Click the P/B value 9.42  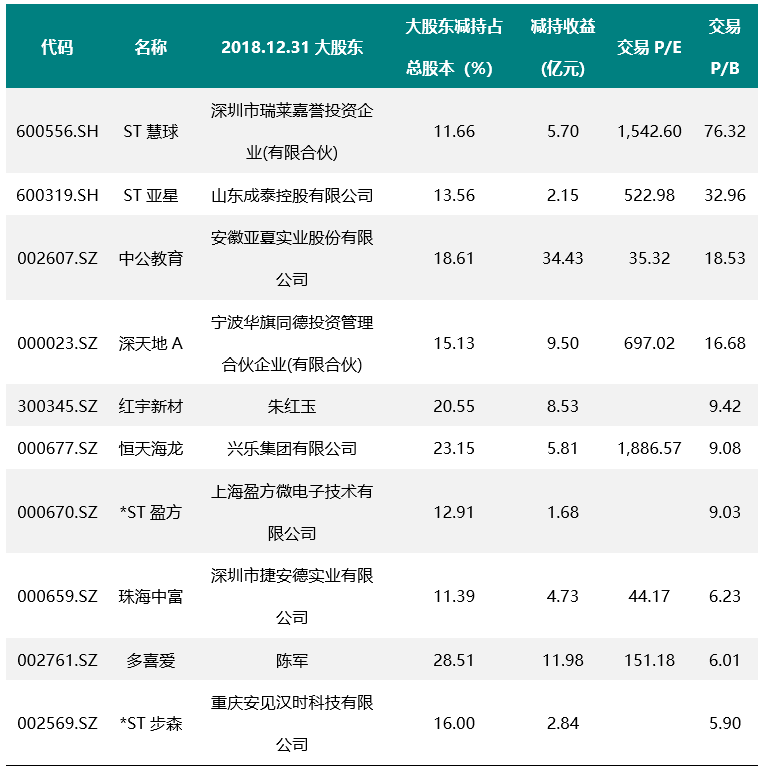[725, 406]
